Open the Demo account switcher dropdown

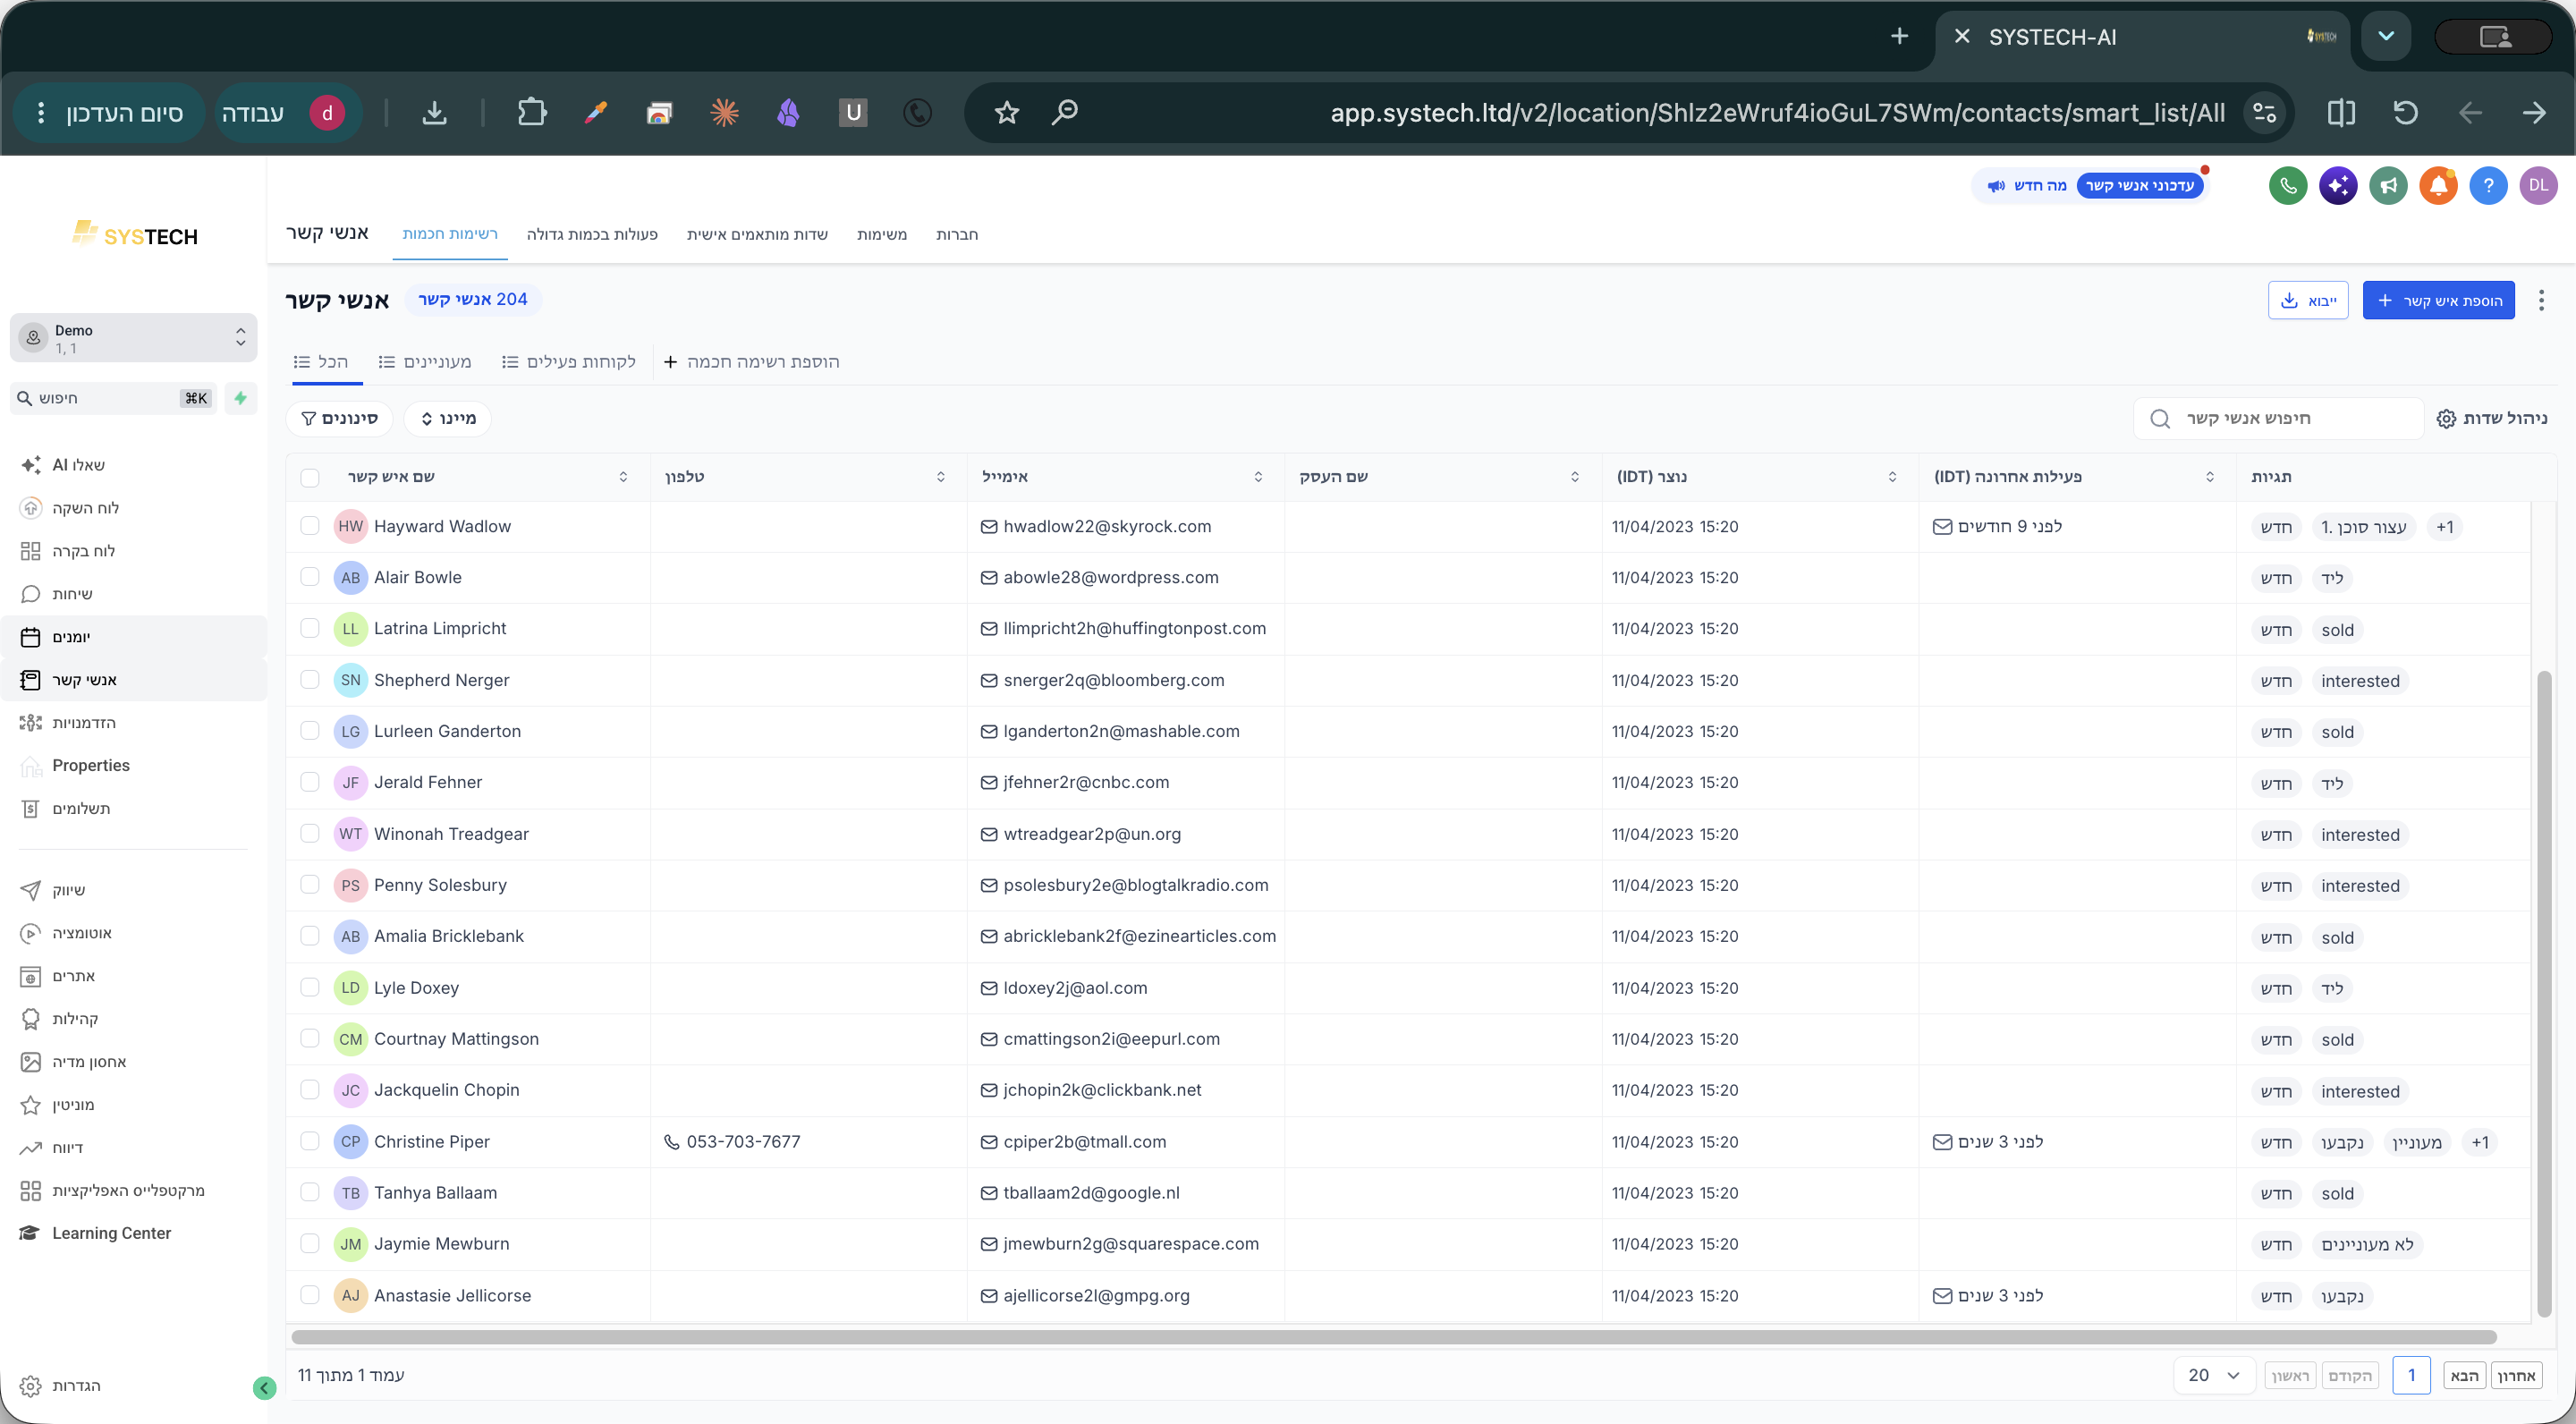(x=133, y=338)
